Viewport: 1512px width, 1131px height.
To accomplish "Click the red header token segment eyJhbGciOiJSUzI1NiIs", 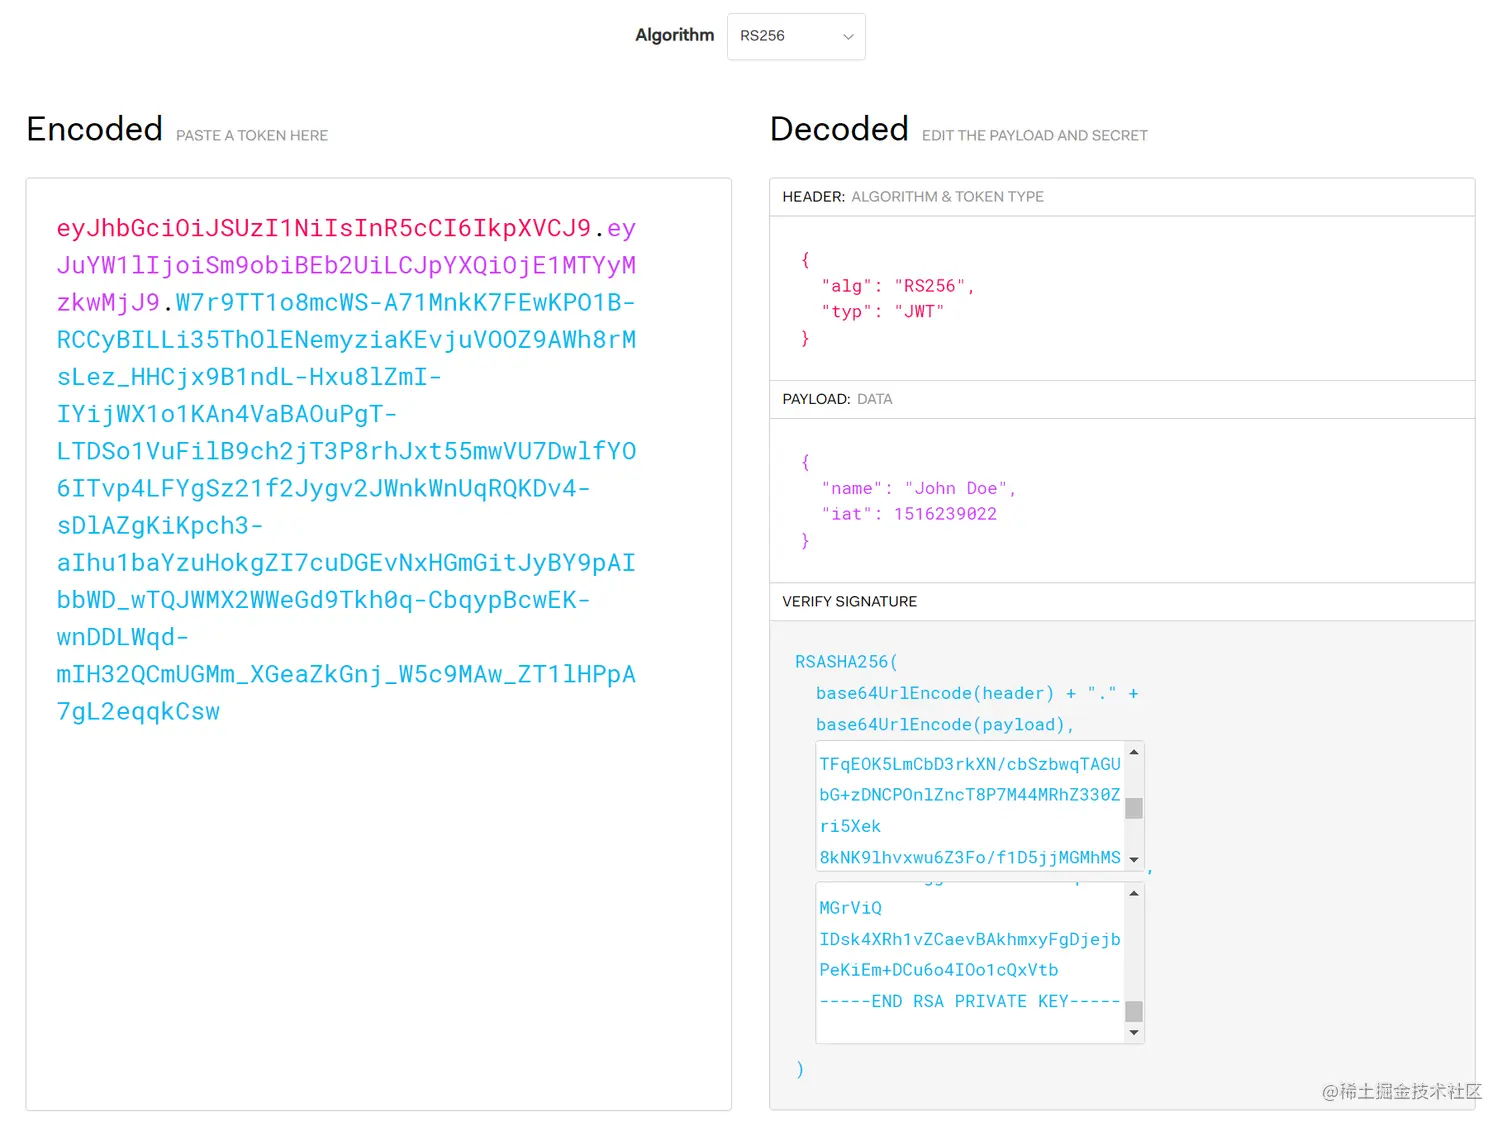I will 324,228.
